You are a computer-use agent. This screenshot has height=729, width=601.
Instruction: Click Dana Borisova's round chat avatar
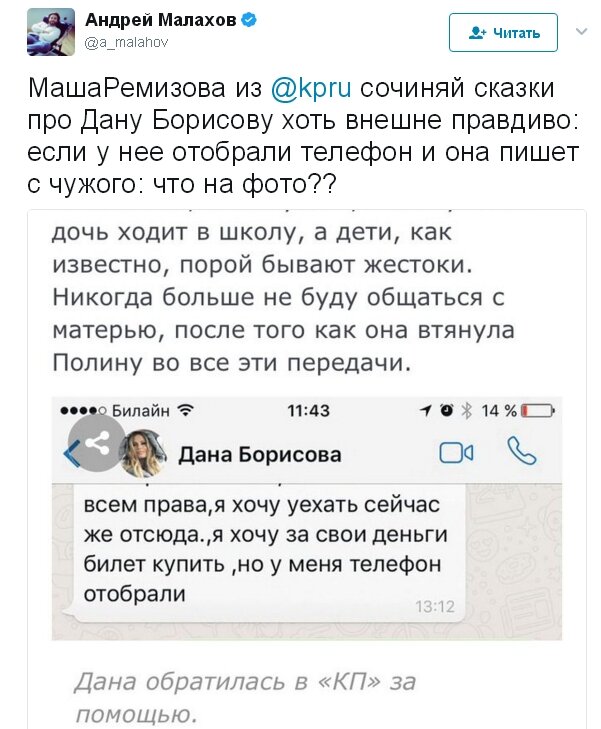tap(141, 455)
